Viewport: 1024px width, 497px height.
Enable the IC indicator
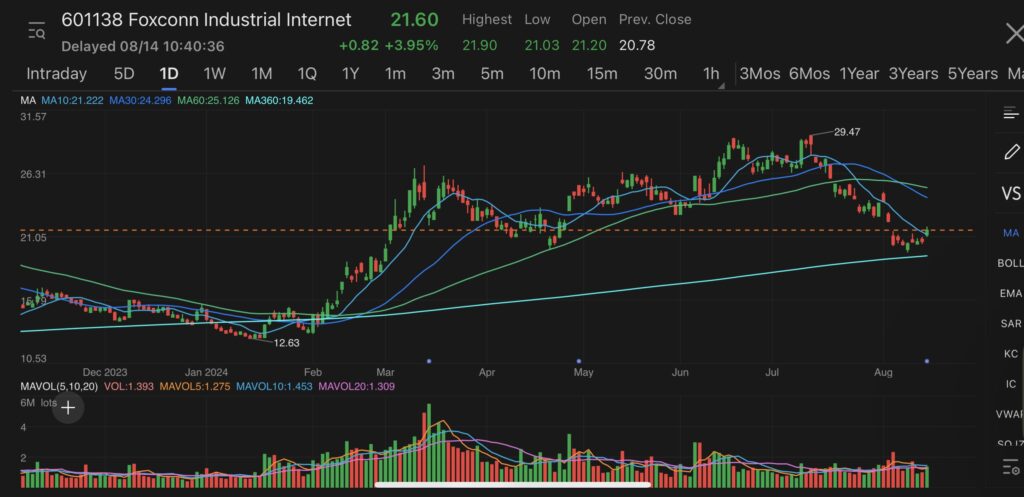tap(1011, 384)
